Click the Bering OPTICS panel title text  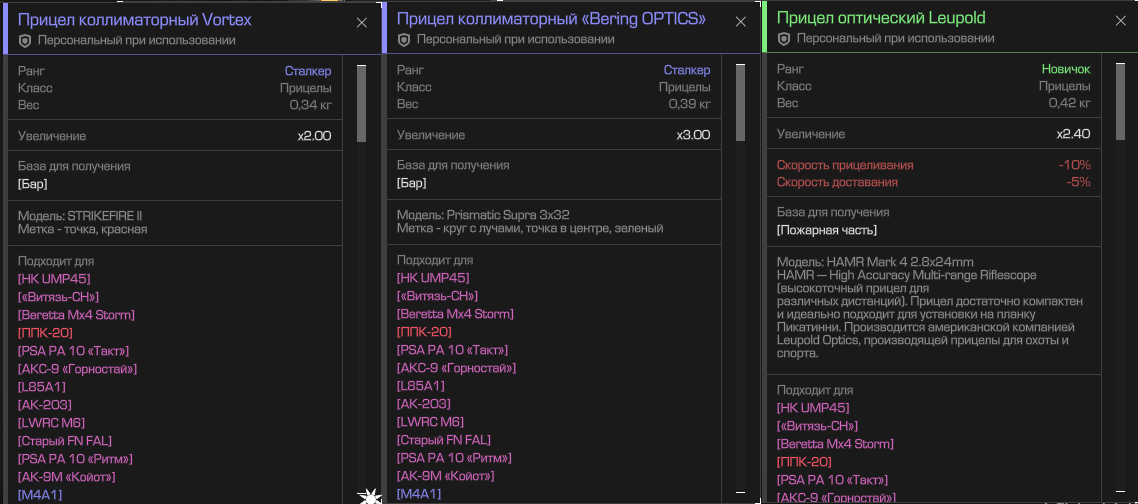click(551, 19)
